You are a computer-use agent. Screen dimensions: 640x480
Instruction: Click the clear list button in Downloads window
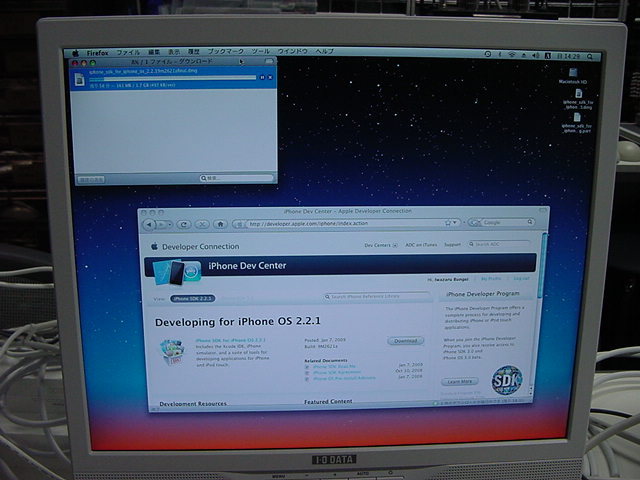91,180
